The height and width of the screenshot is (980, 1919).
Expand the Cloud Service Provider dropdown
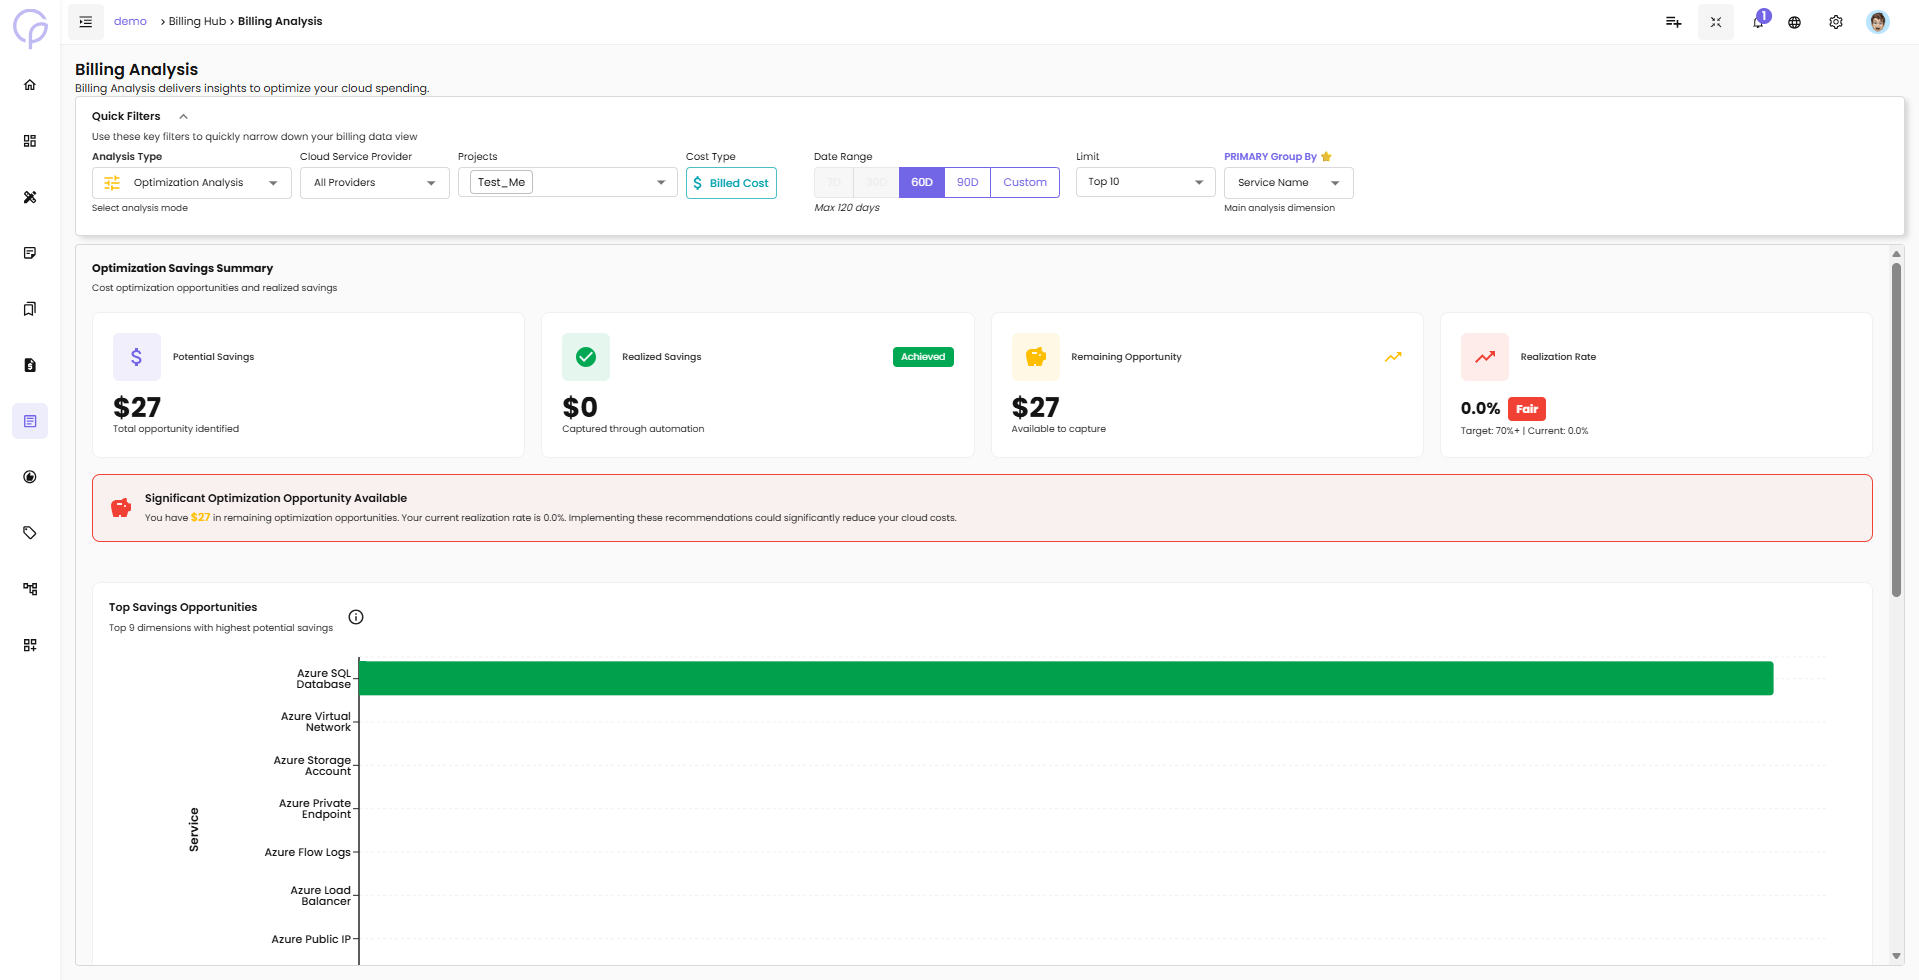tap(374, 183)
